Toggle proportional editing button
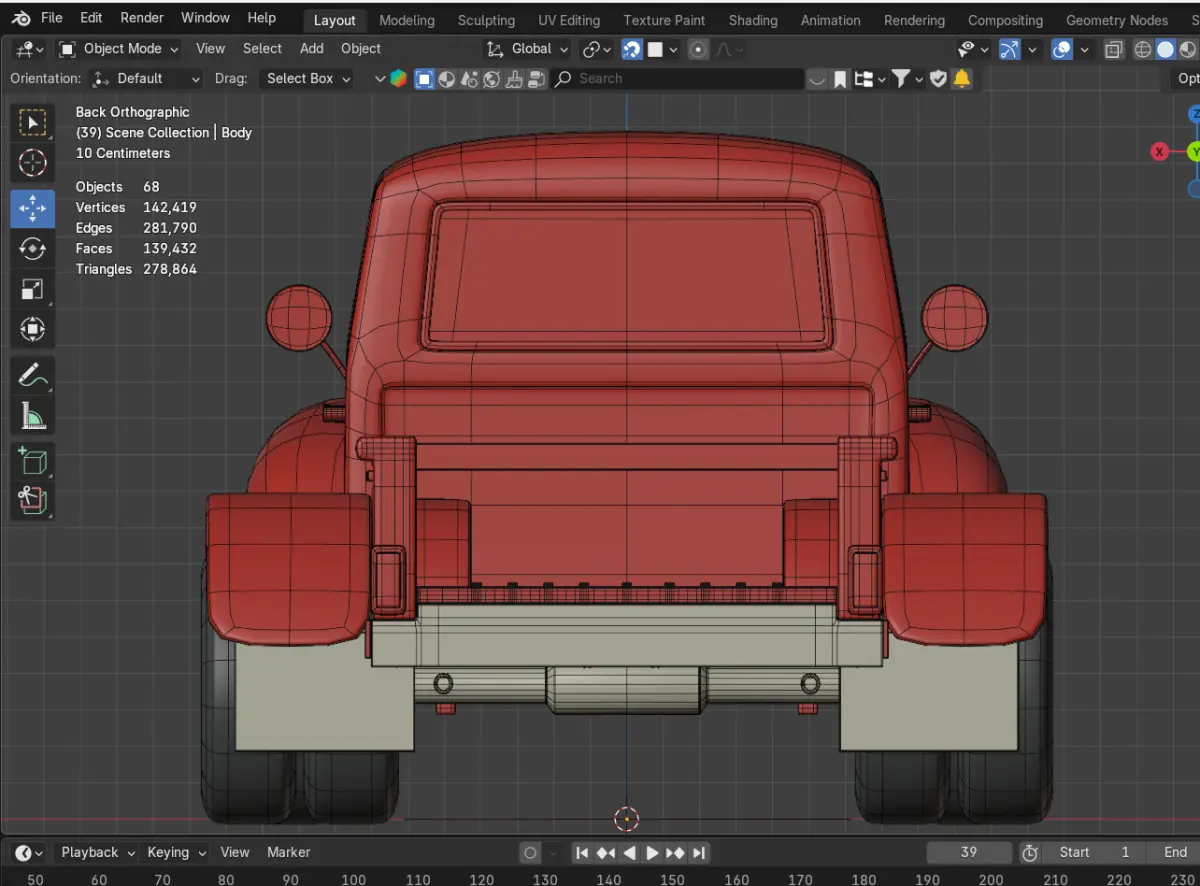 [x=699, y=49]
